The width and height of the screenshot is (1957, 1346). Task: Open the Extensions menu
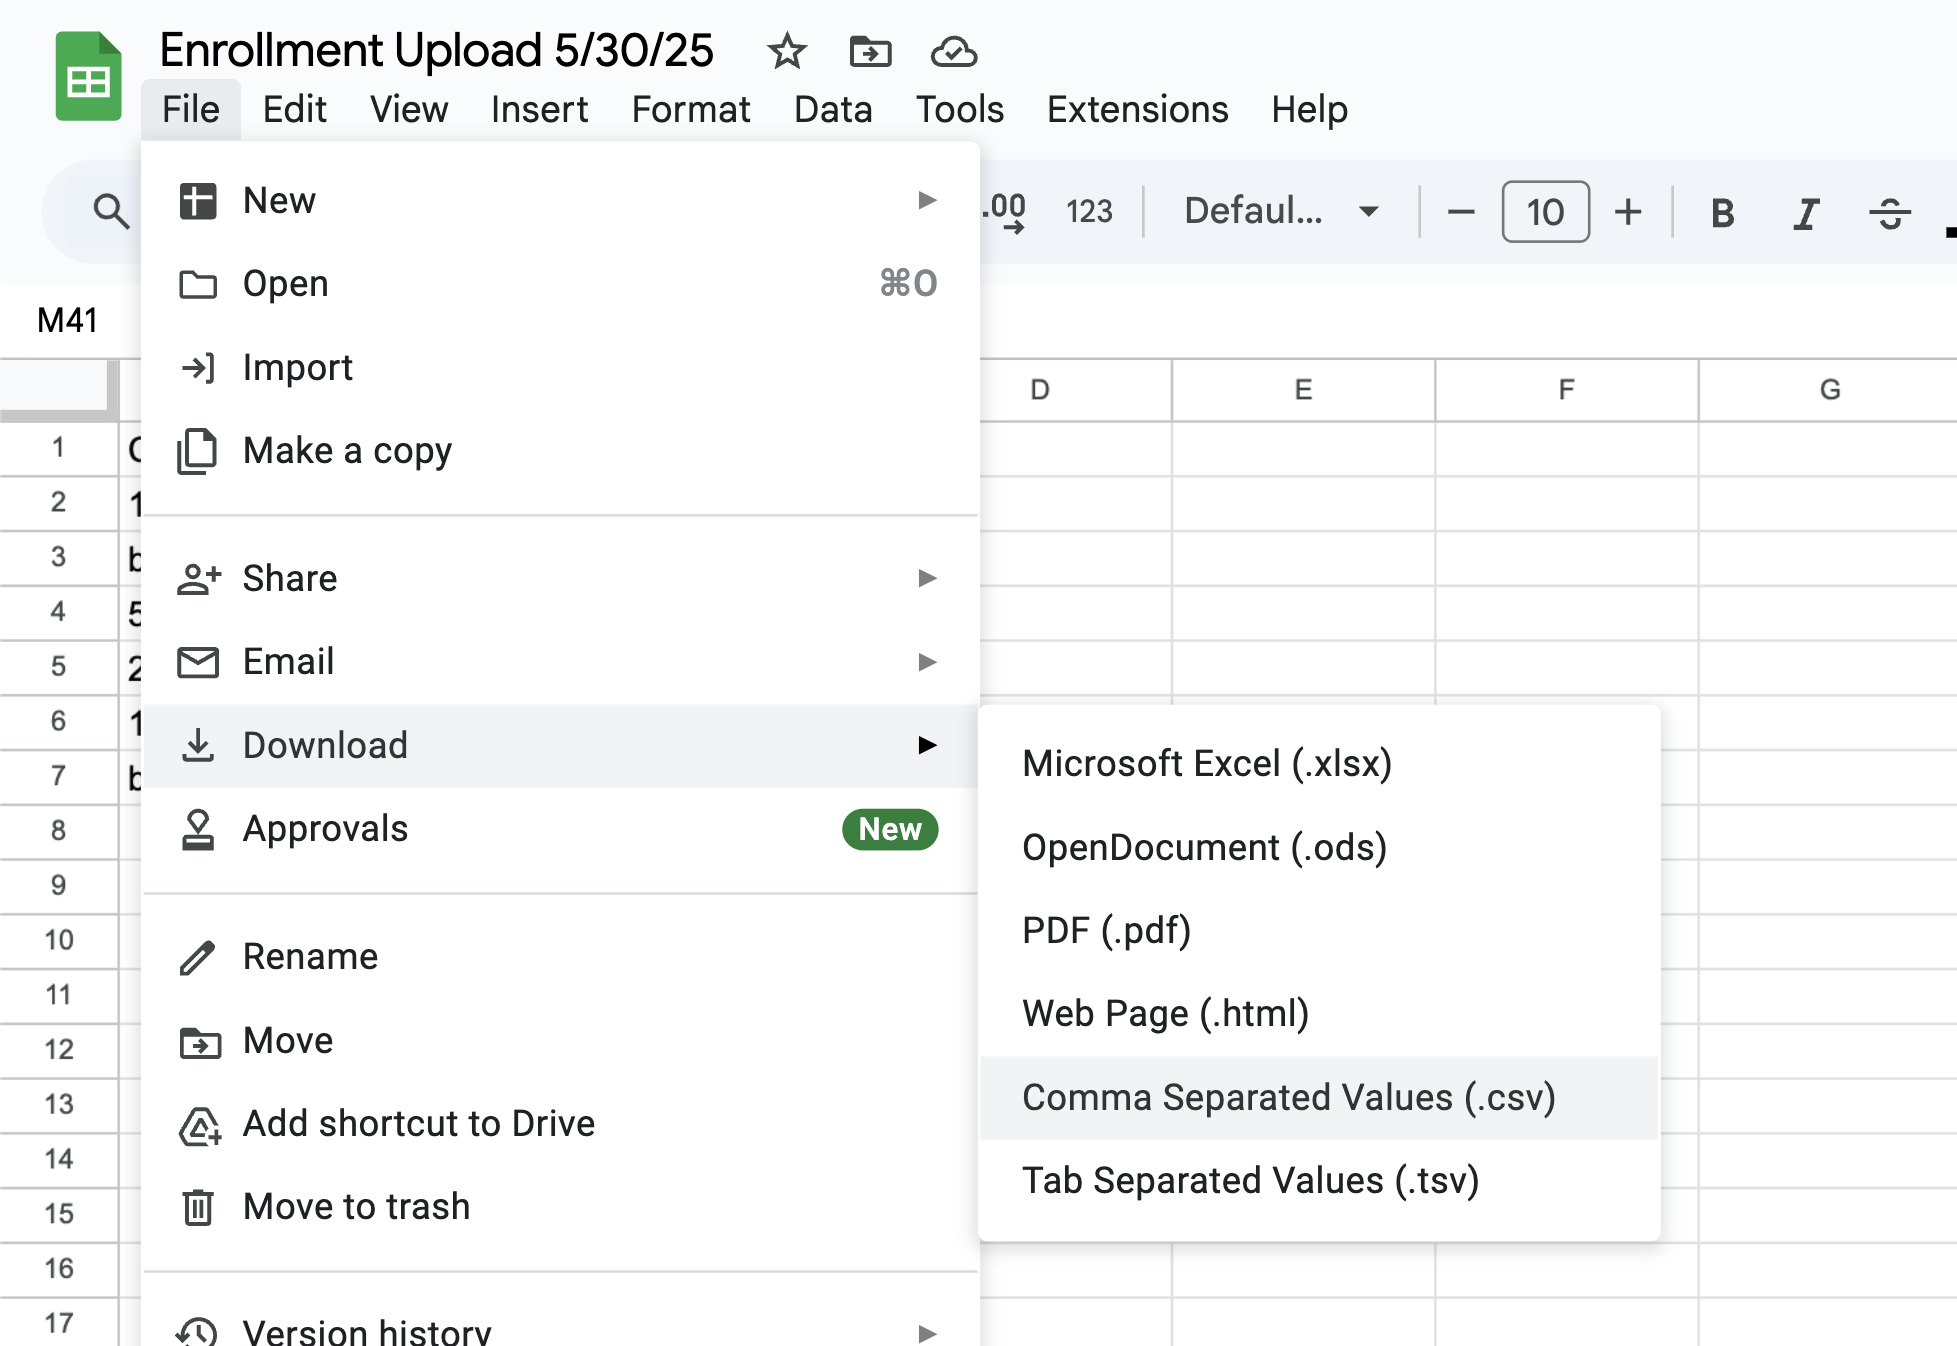point(1138,109)
